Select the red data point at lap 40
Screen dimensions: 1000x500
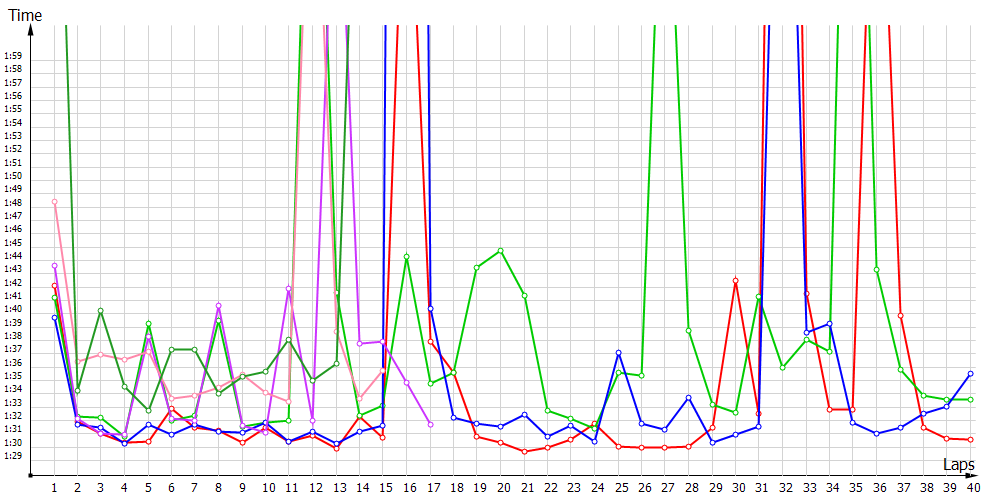pyautogui.click(x=971, y=440)
